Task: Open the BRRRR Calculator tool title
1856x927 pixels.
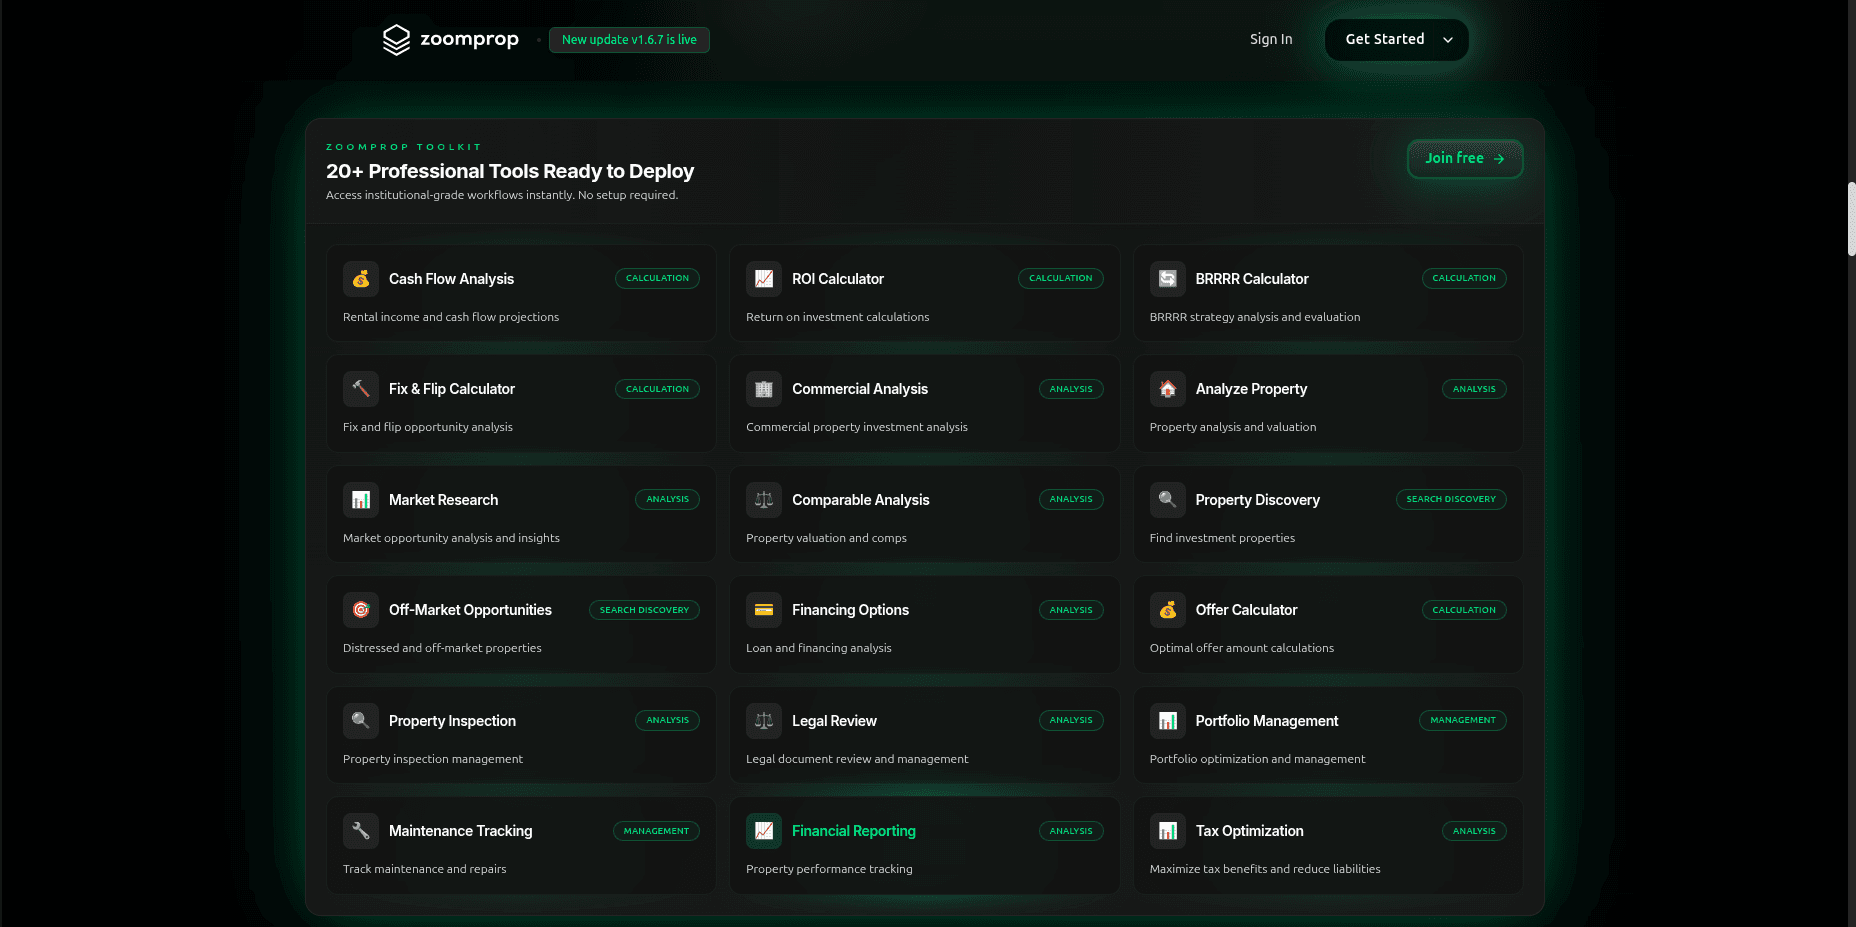Action: [1252, 279]
